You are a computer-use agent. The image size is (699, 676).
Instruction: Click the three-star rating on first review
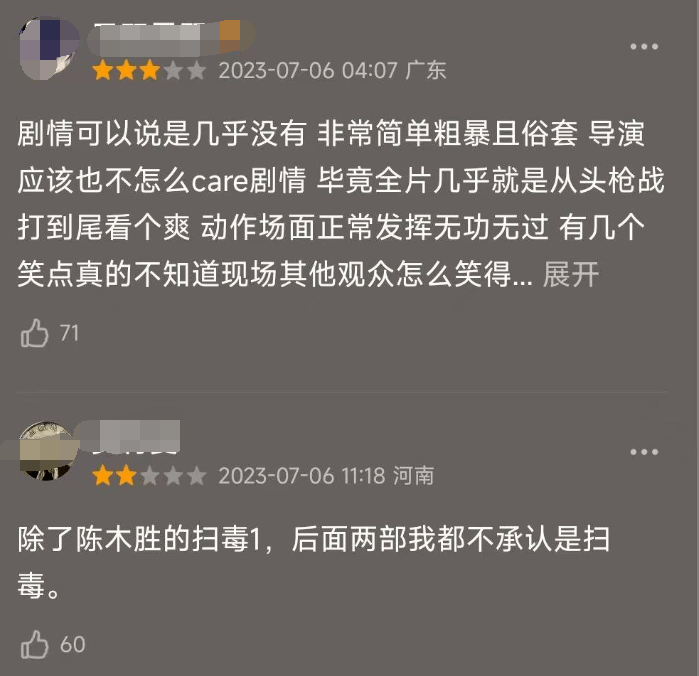coord(149,71)
